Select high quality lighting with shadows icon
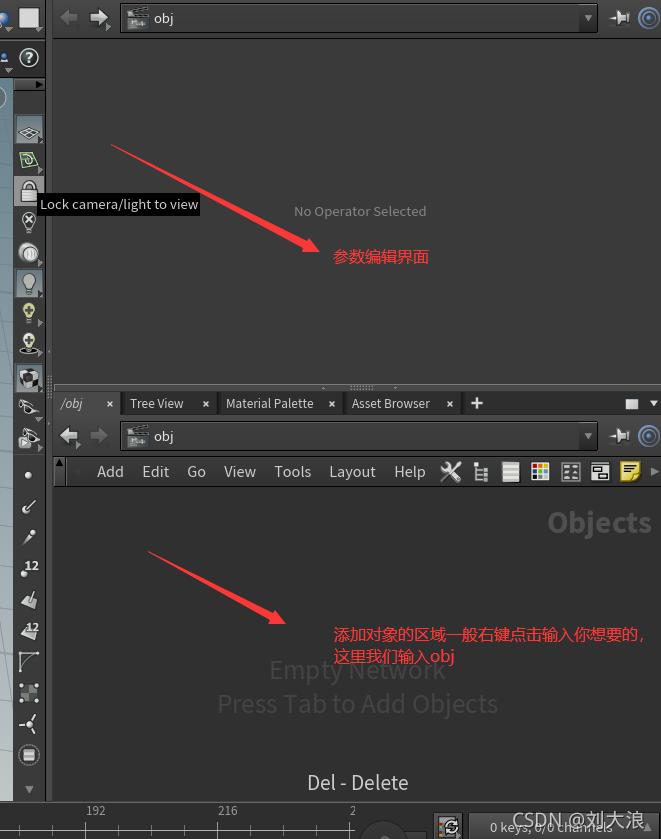661x839 pixels. tap(29, 344)
